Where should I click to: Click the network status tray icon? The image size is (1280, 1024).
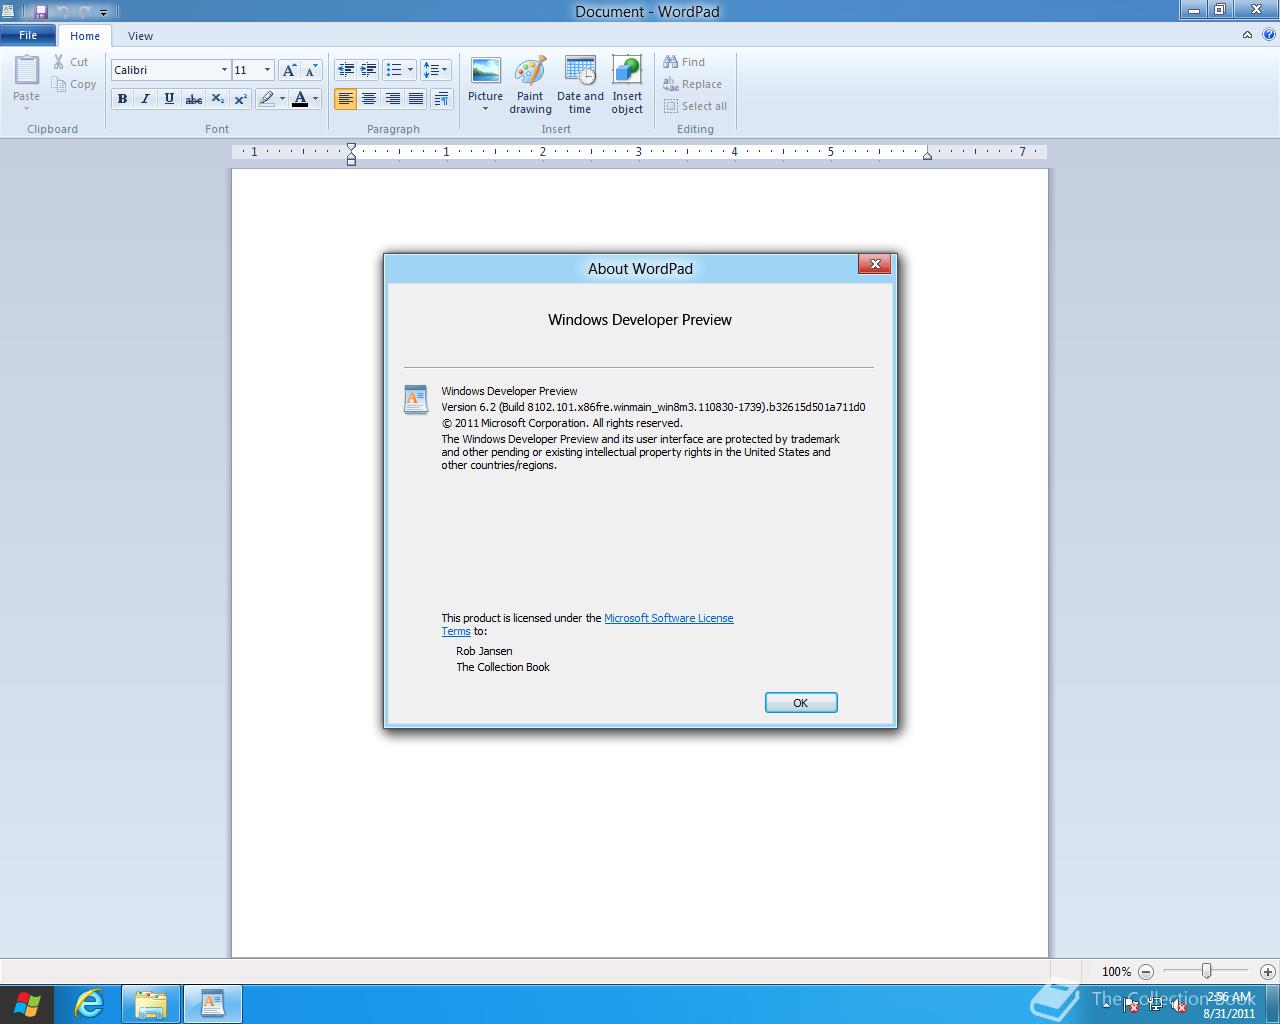point(1155,1006)
